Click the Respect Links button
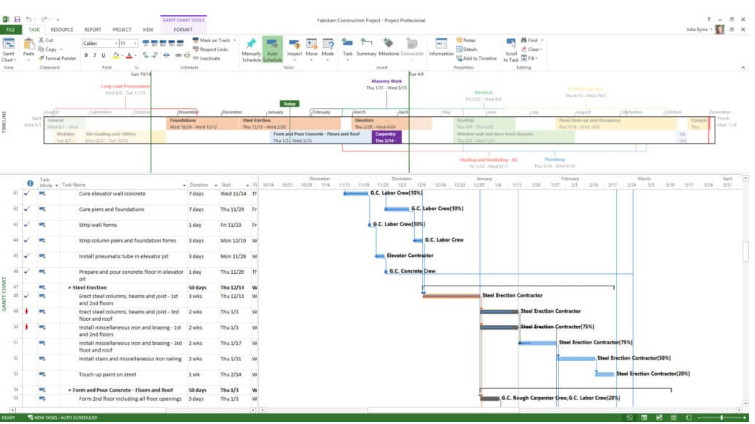 coord(213,49)
